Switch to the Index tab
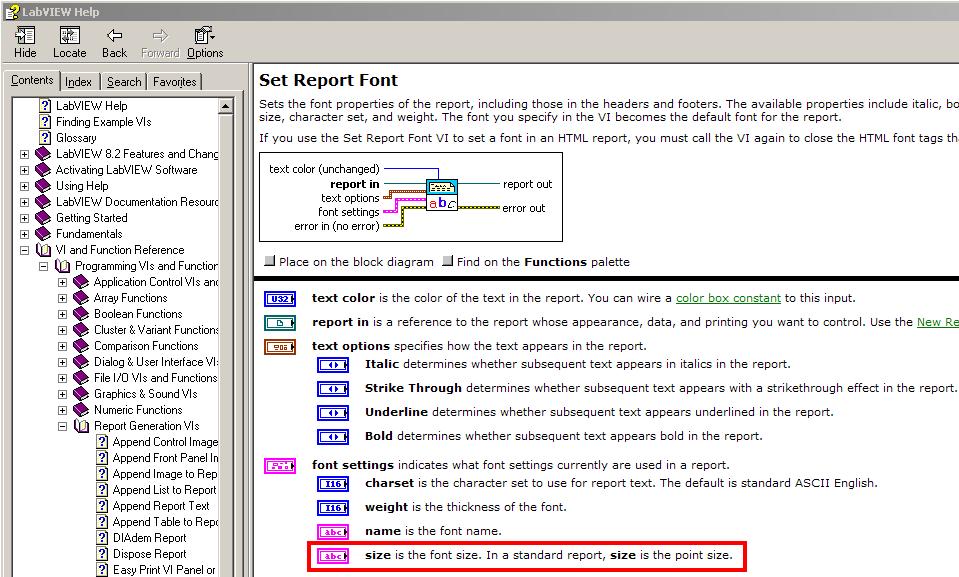 click(79, 81)
